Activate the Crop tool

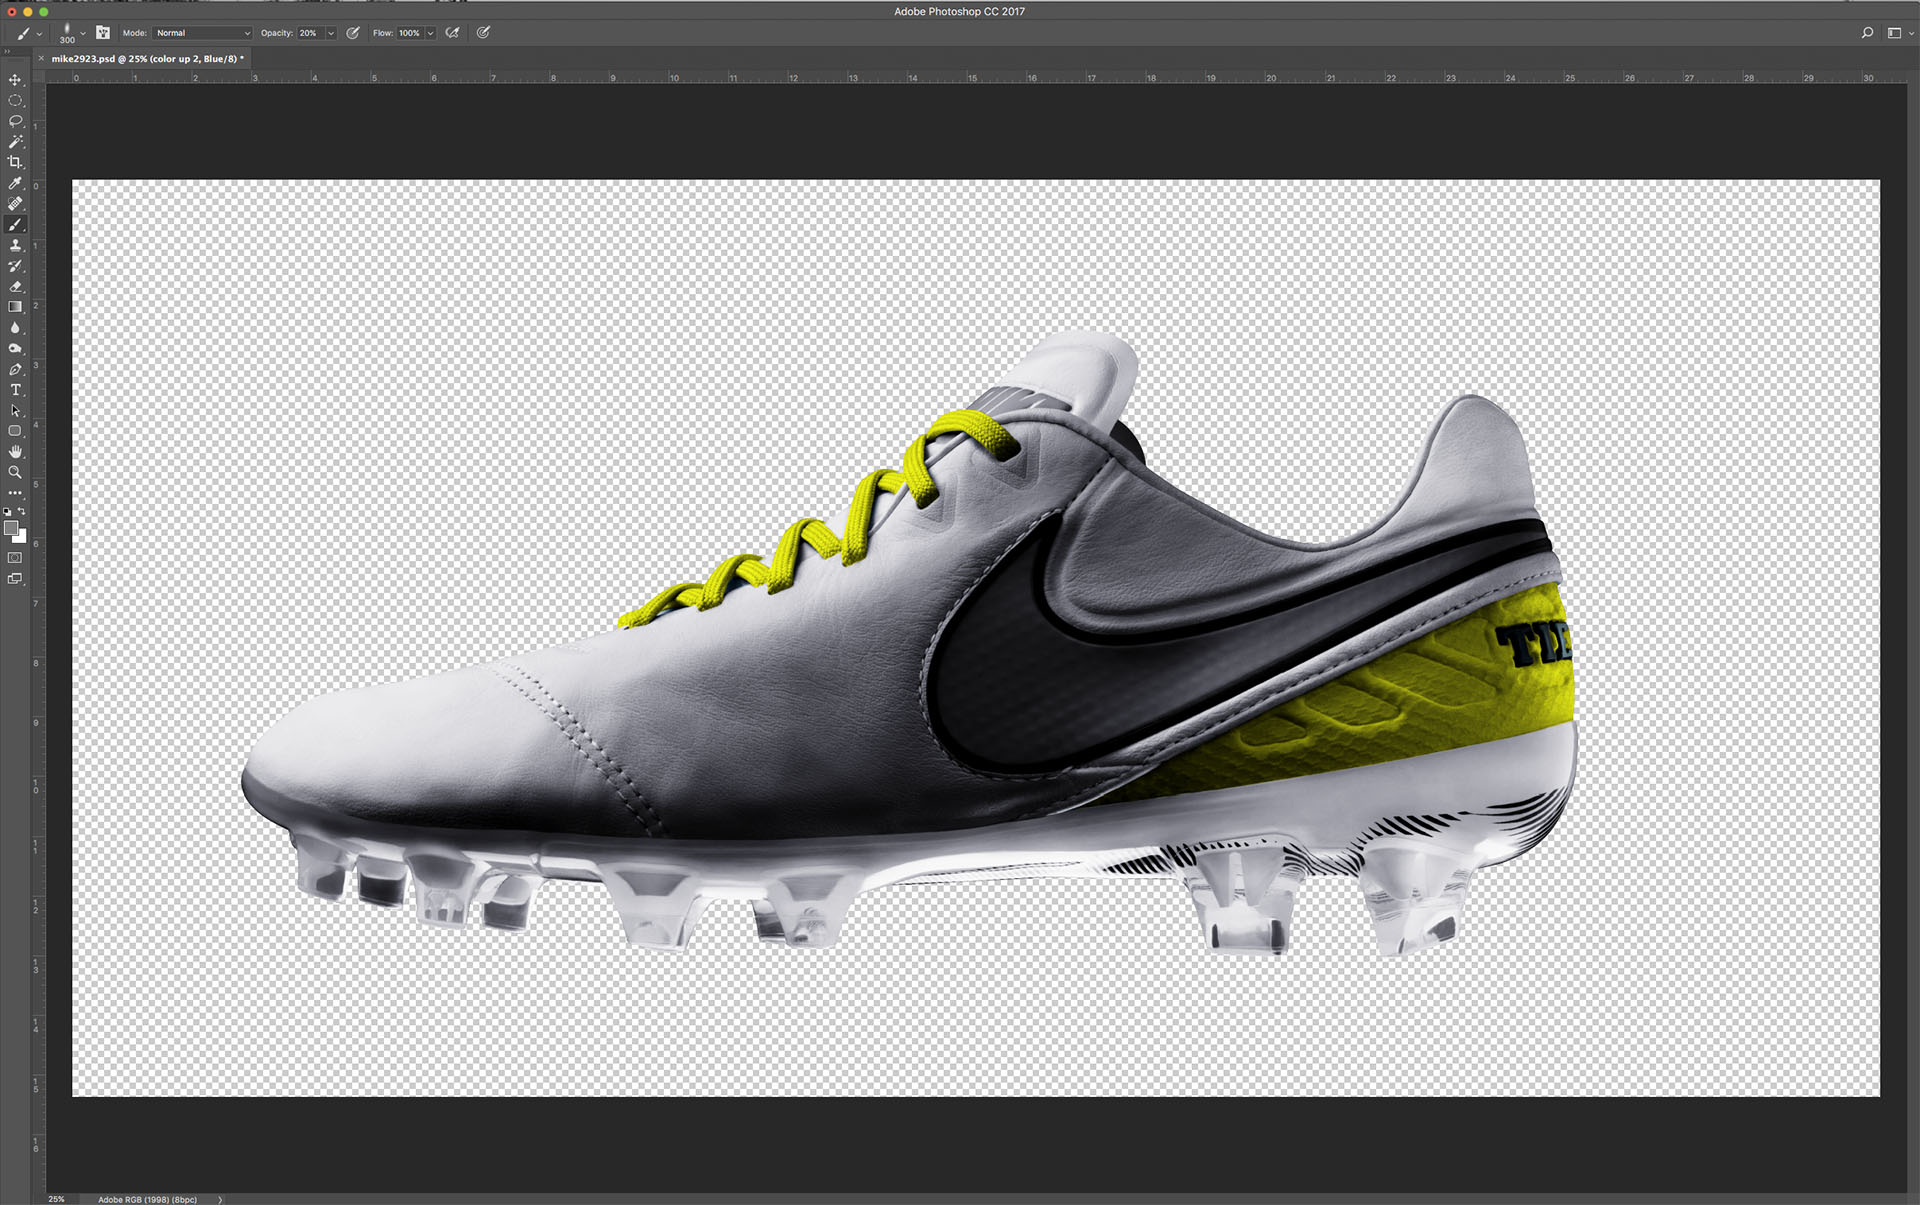[x=15, y=162]
